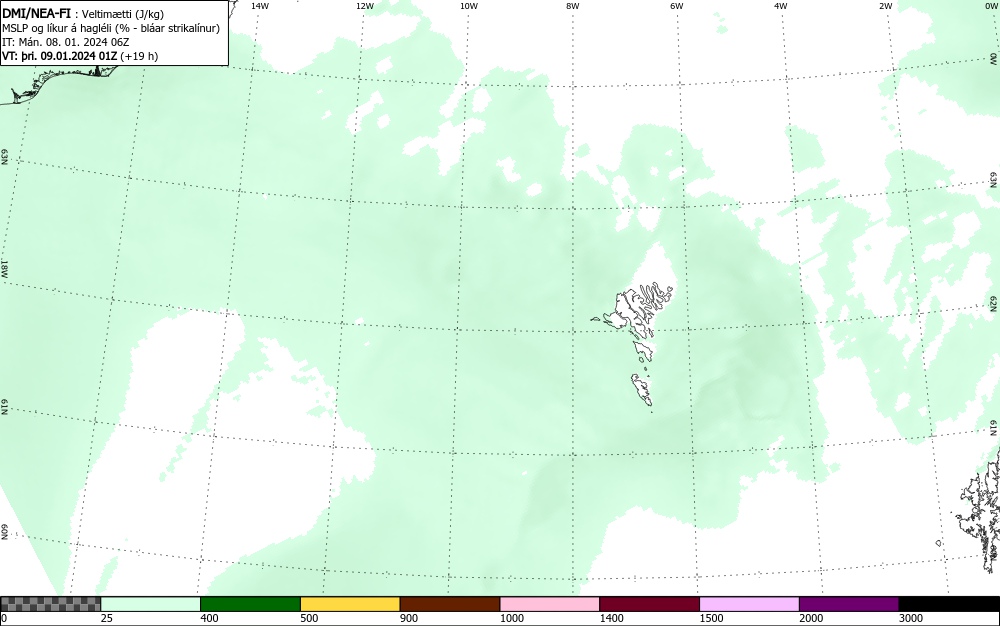Click the legend value 500
This screenshot has width=1000, height=626.
click(309, 618)
